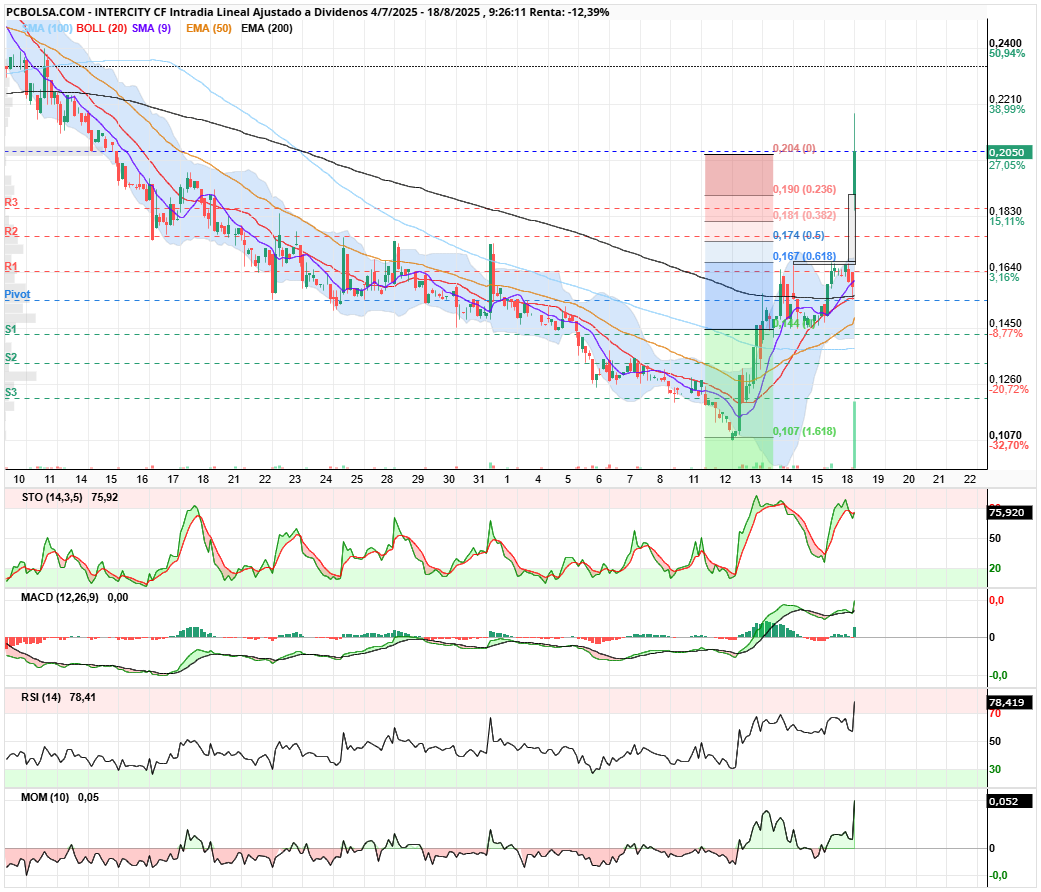Click the 0,2400 price axis label
Screen dimensions: 1041x892
click(1006, 44)
